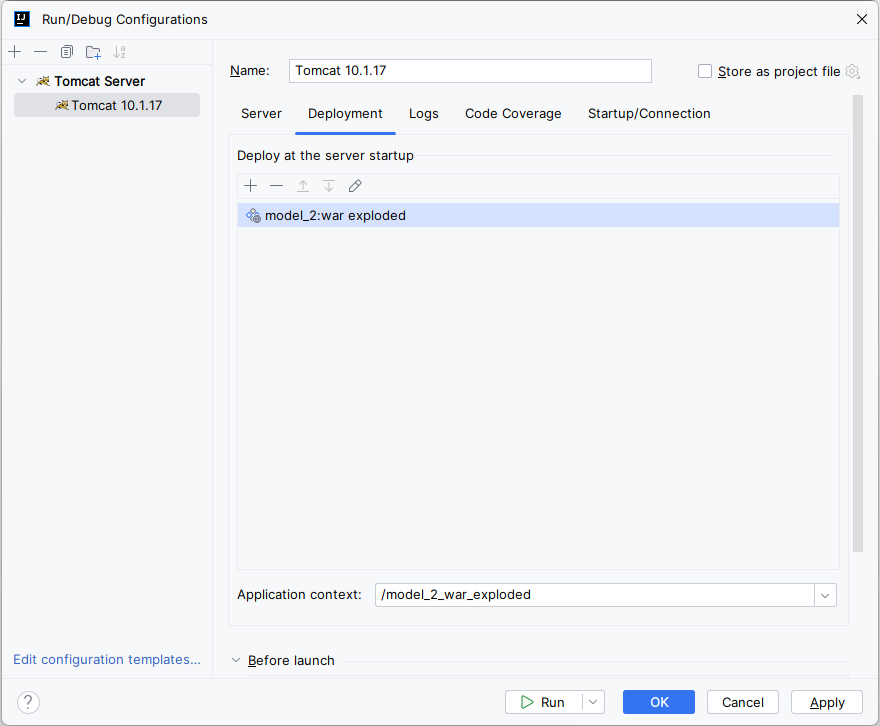The width and height of the screenshot is (880, 726).
Task: Select Tomcat 10.1.17 in the configuration tree
Action: click(107, 105)
